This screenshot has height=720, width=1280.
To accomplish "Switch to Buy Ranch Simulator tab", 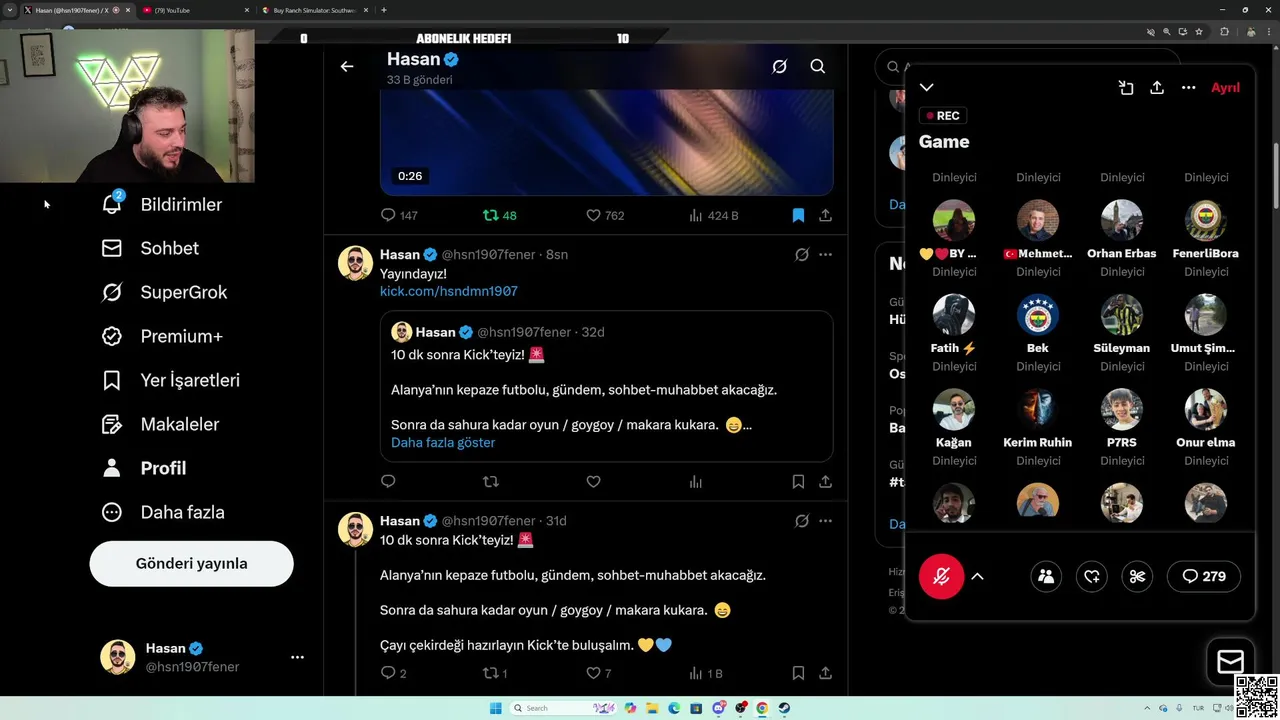I will [x=315, y=10].
